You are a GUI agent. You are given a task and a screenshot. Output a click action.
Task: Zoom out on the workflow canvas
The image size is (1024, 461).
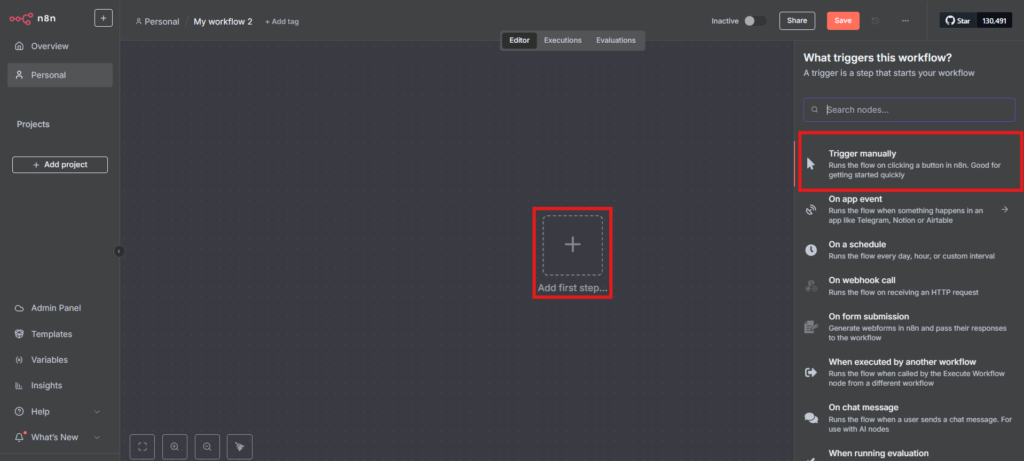(207, 447)
